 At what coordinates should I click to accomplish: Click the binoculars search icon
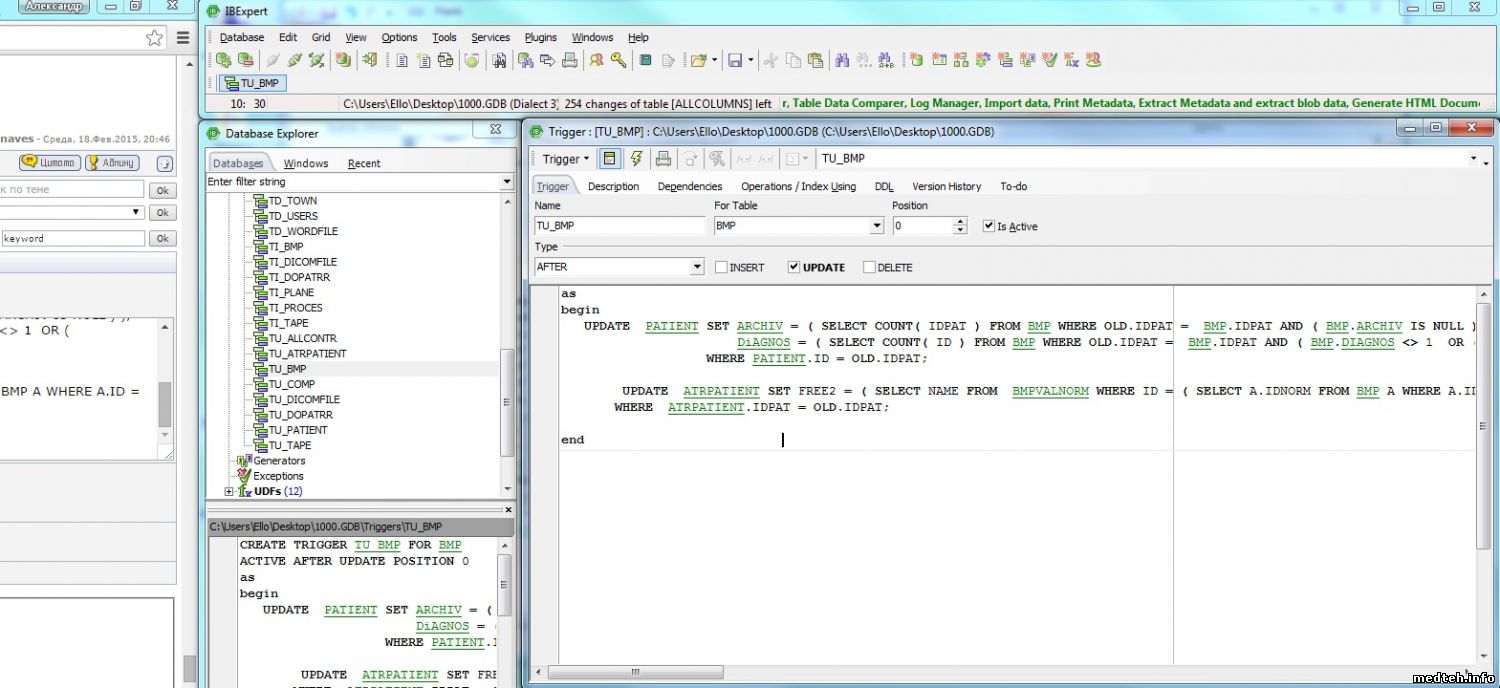point(841,60)
